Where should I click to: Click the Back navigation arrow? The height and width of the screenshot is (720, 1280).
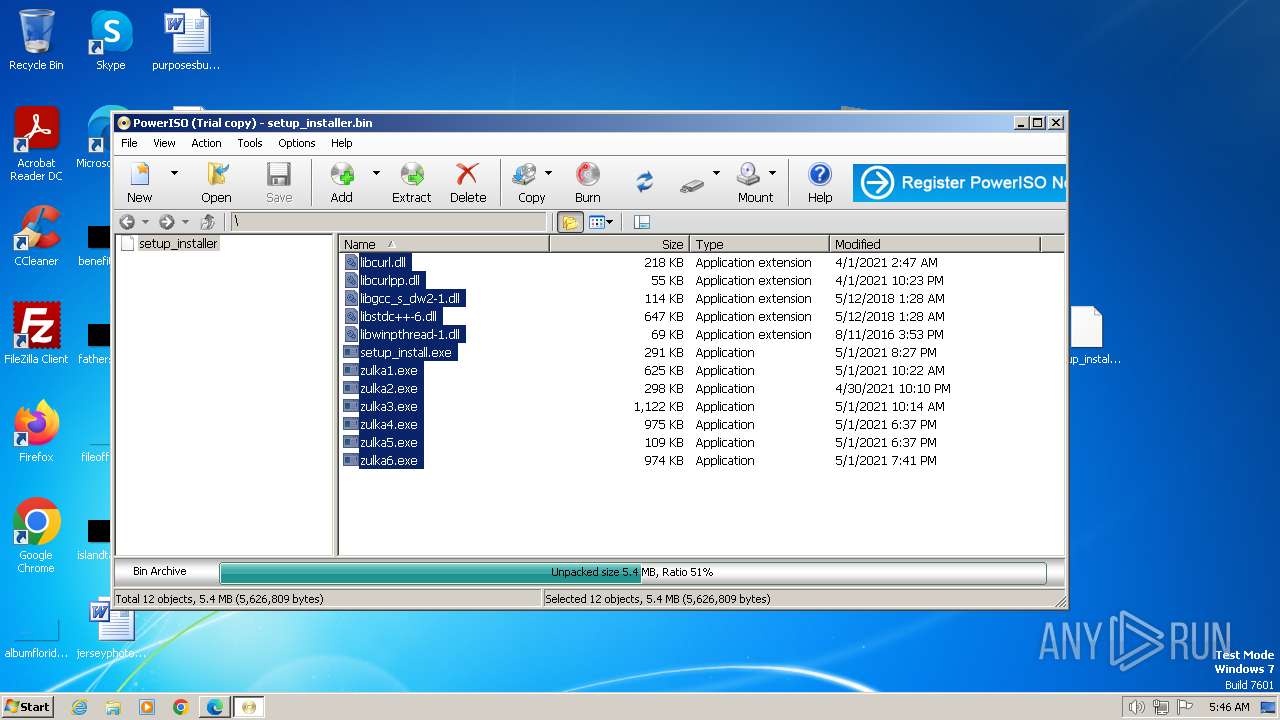(127, 222)
